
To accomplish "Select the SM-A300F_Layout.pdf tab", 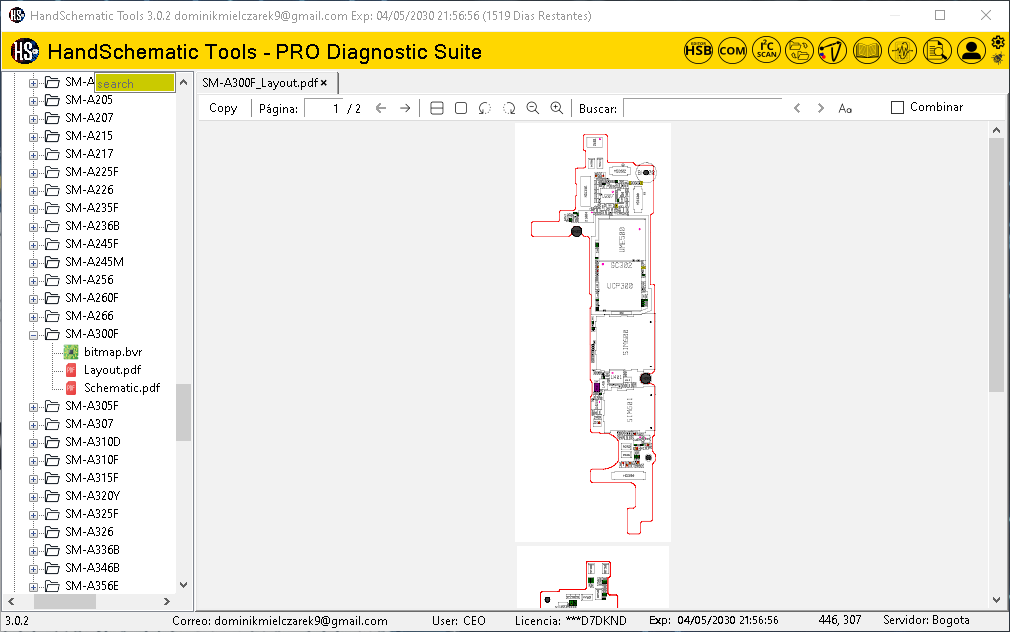I will pos(260,82).
